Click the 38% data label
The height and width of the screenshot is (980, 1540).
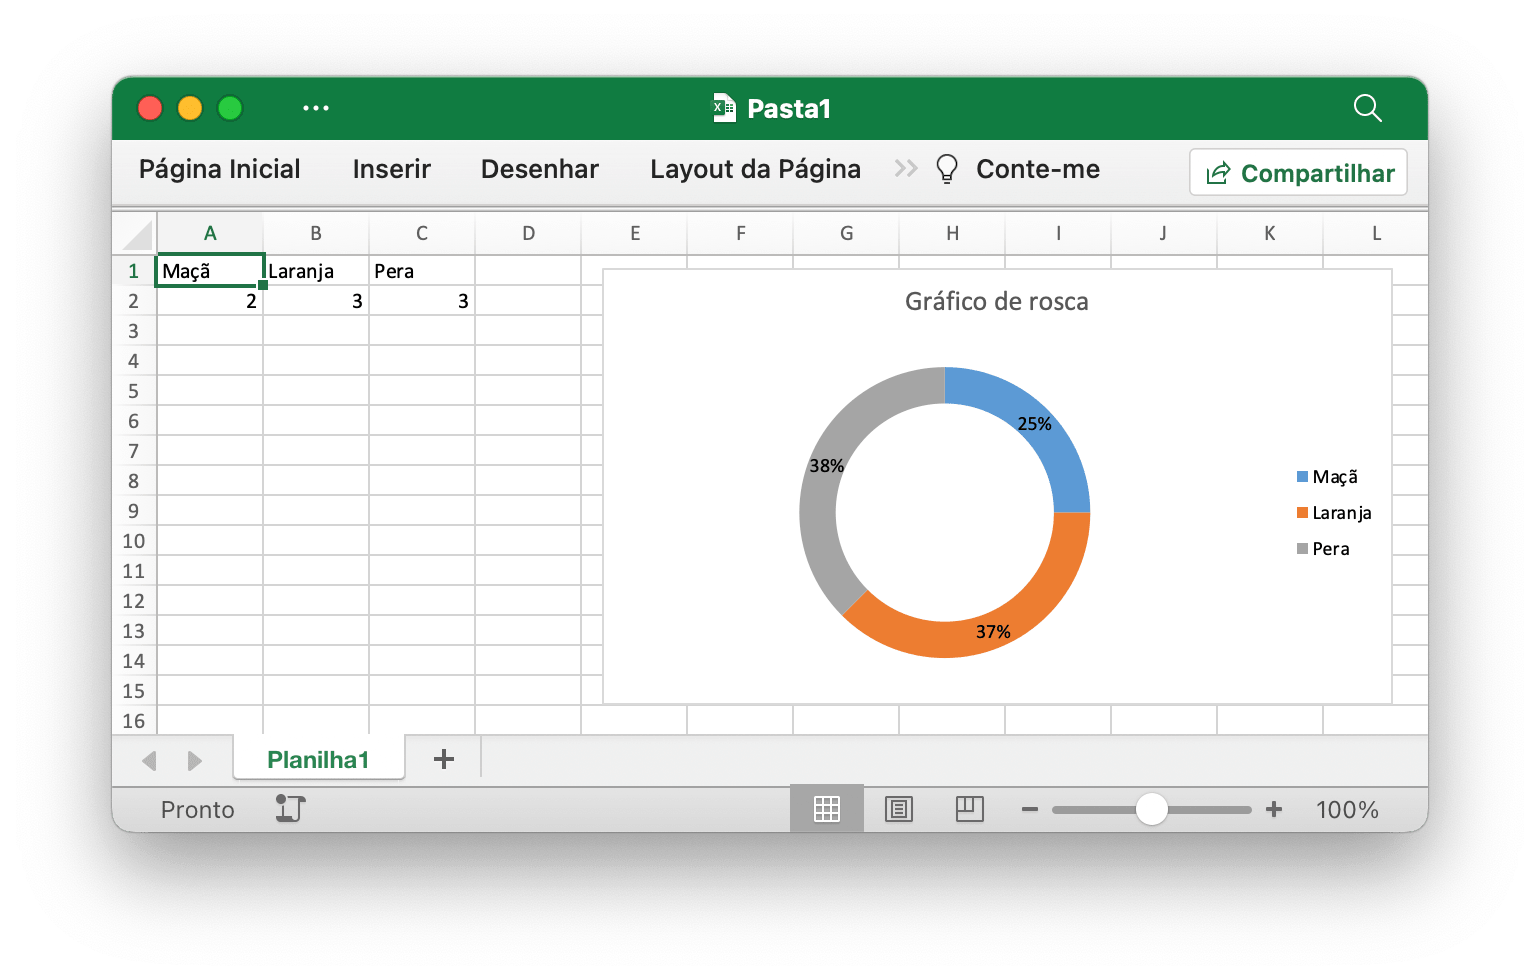click(827, 466)
